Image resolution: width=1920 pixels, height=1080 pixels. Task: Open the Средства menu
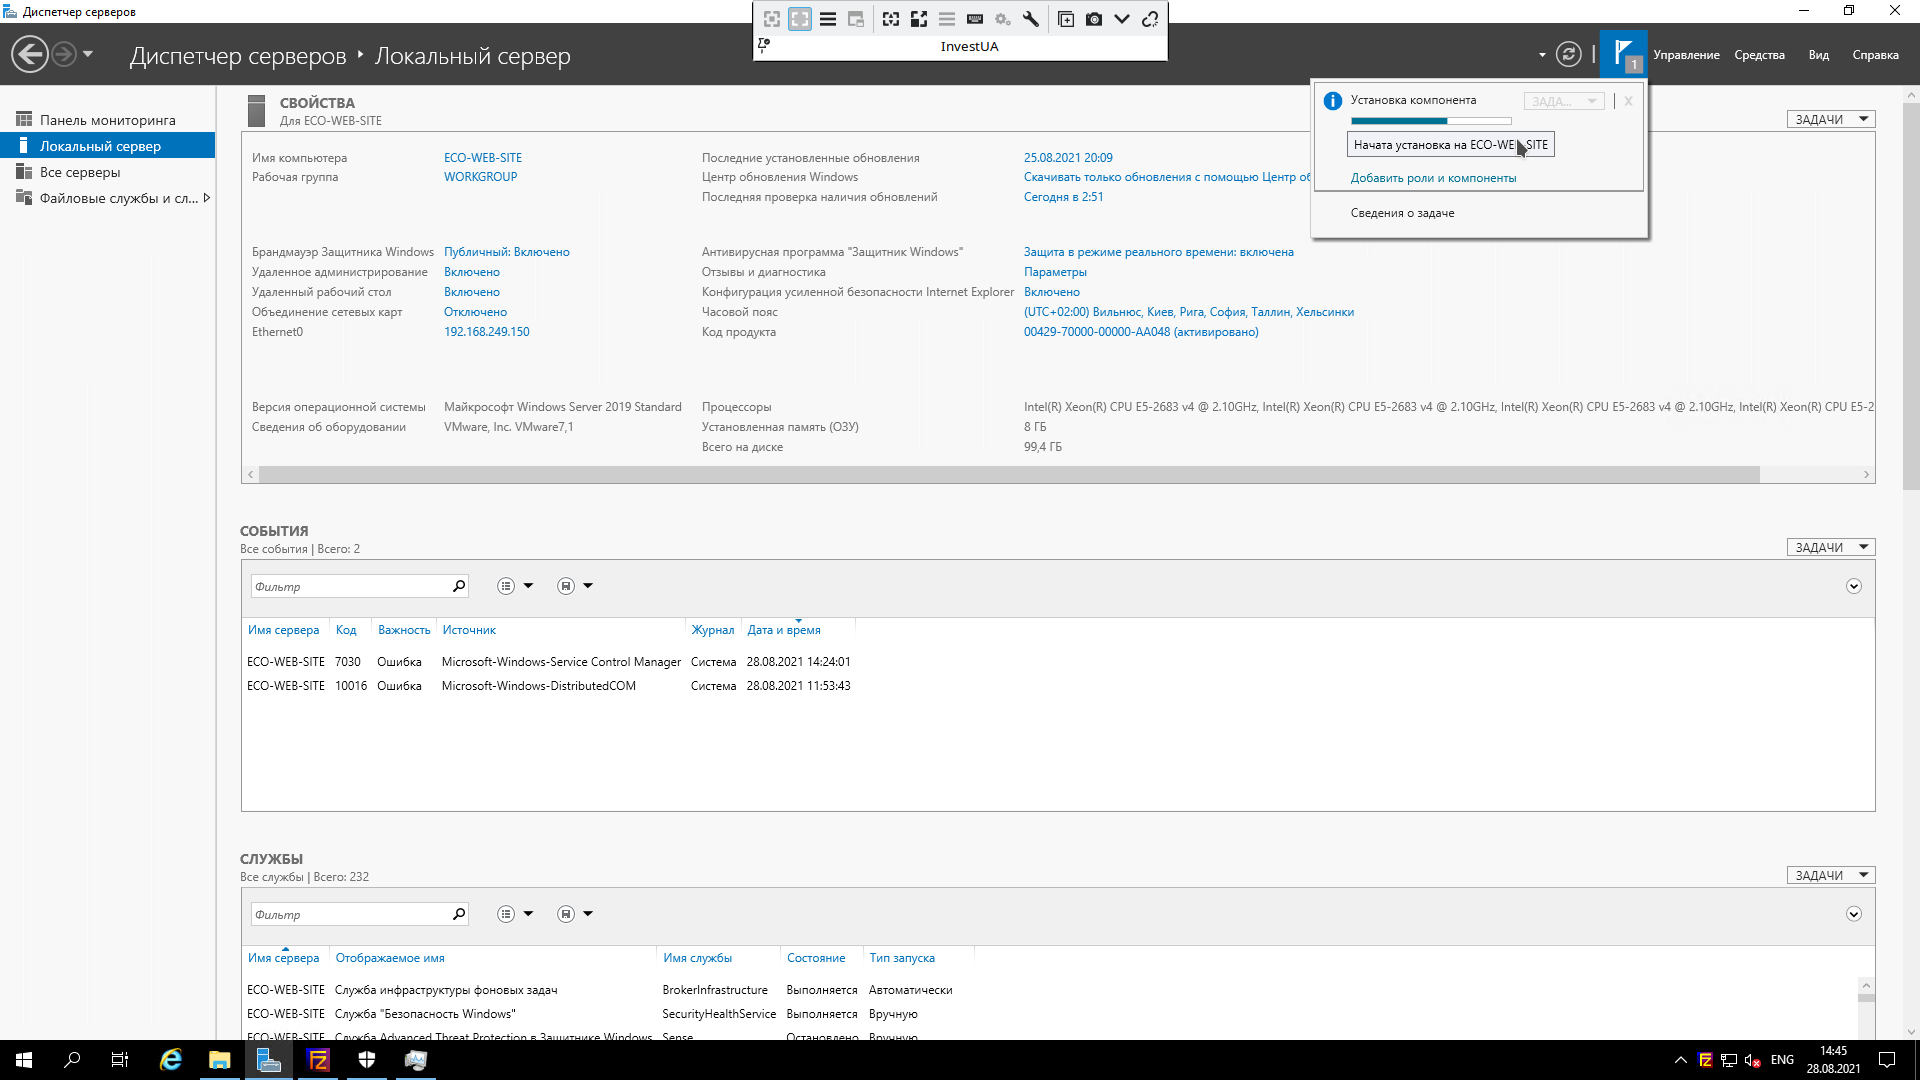(1759, 55)
